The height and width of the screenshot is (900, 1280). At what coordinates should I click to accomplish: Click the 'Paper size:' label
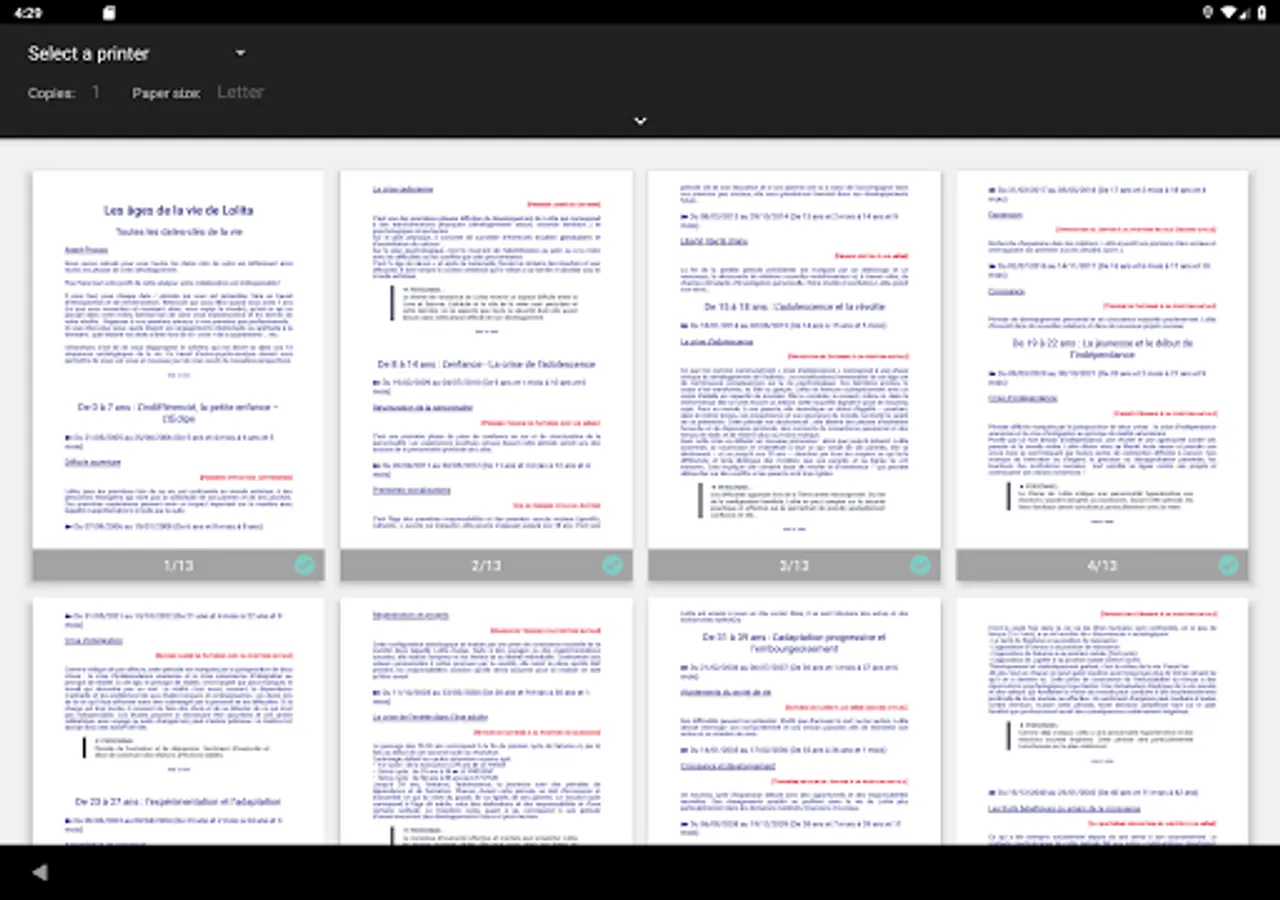point(167,93)
